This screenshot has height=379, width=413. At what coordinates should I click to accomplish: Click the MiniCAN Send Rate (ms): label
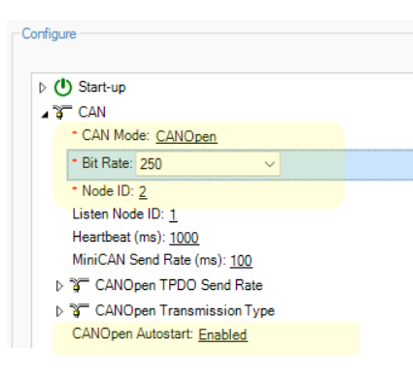click(x=149, y=260)
